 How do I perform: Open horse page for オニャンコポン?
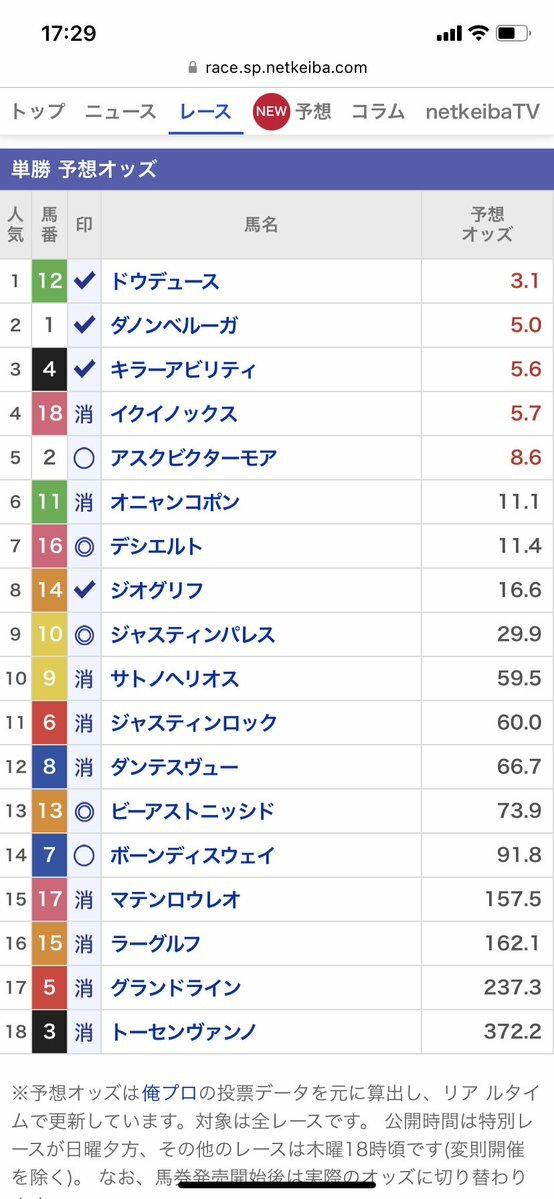coord(175,502)
